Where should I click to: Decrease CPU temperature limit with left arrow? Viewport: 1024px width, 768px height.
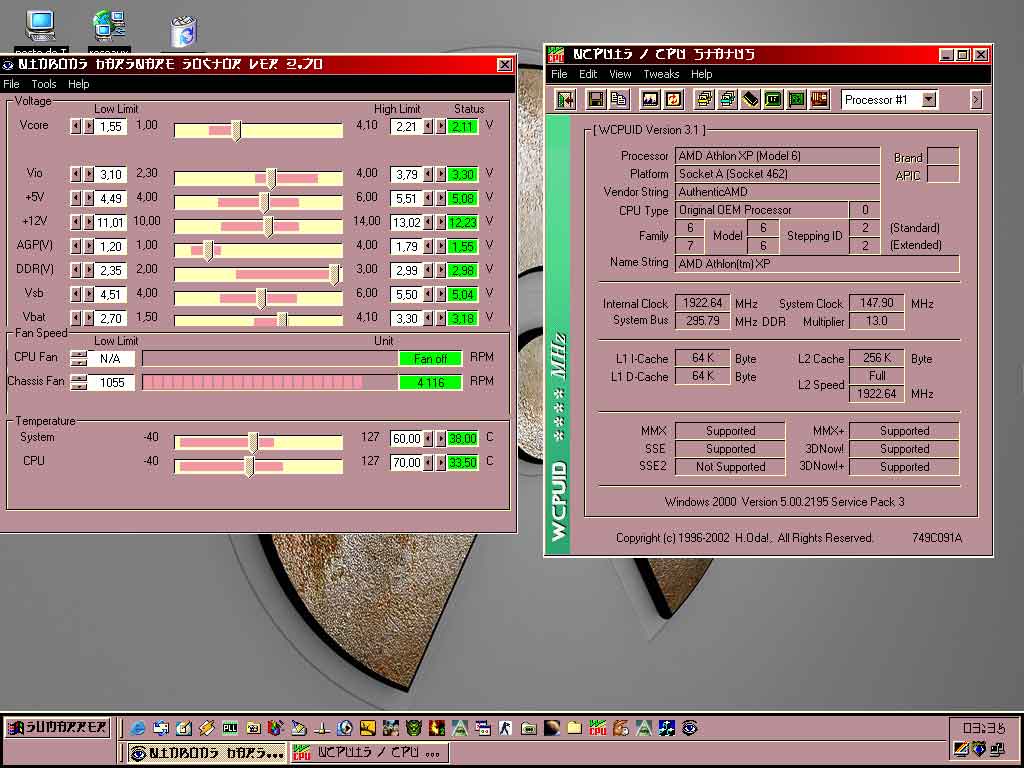pyautogui.click(x=428, y=462)
